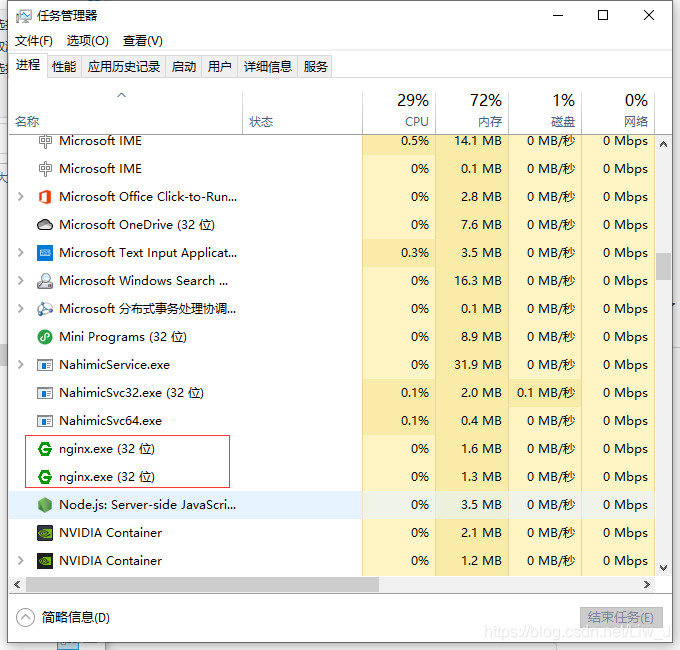The width and height of the screenshot is (680, 650).
Task: Select the NahimicSvc64.exe process name
Action: coord(111,421)
